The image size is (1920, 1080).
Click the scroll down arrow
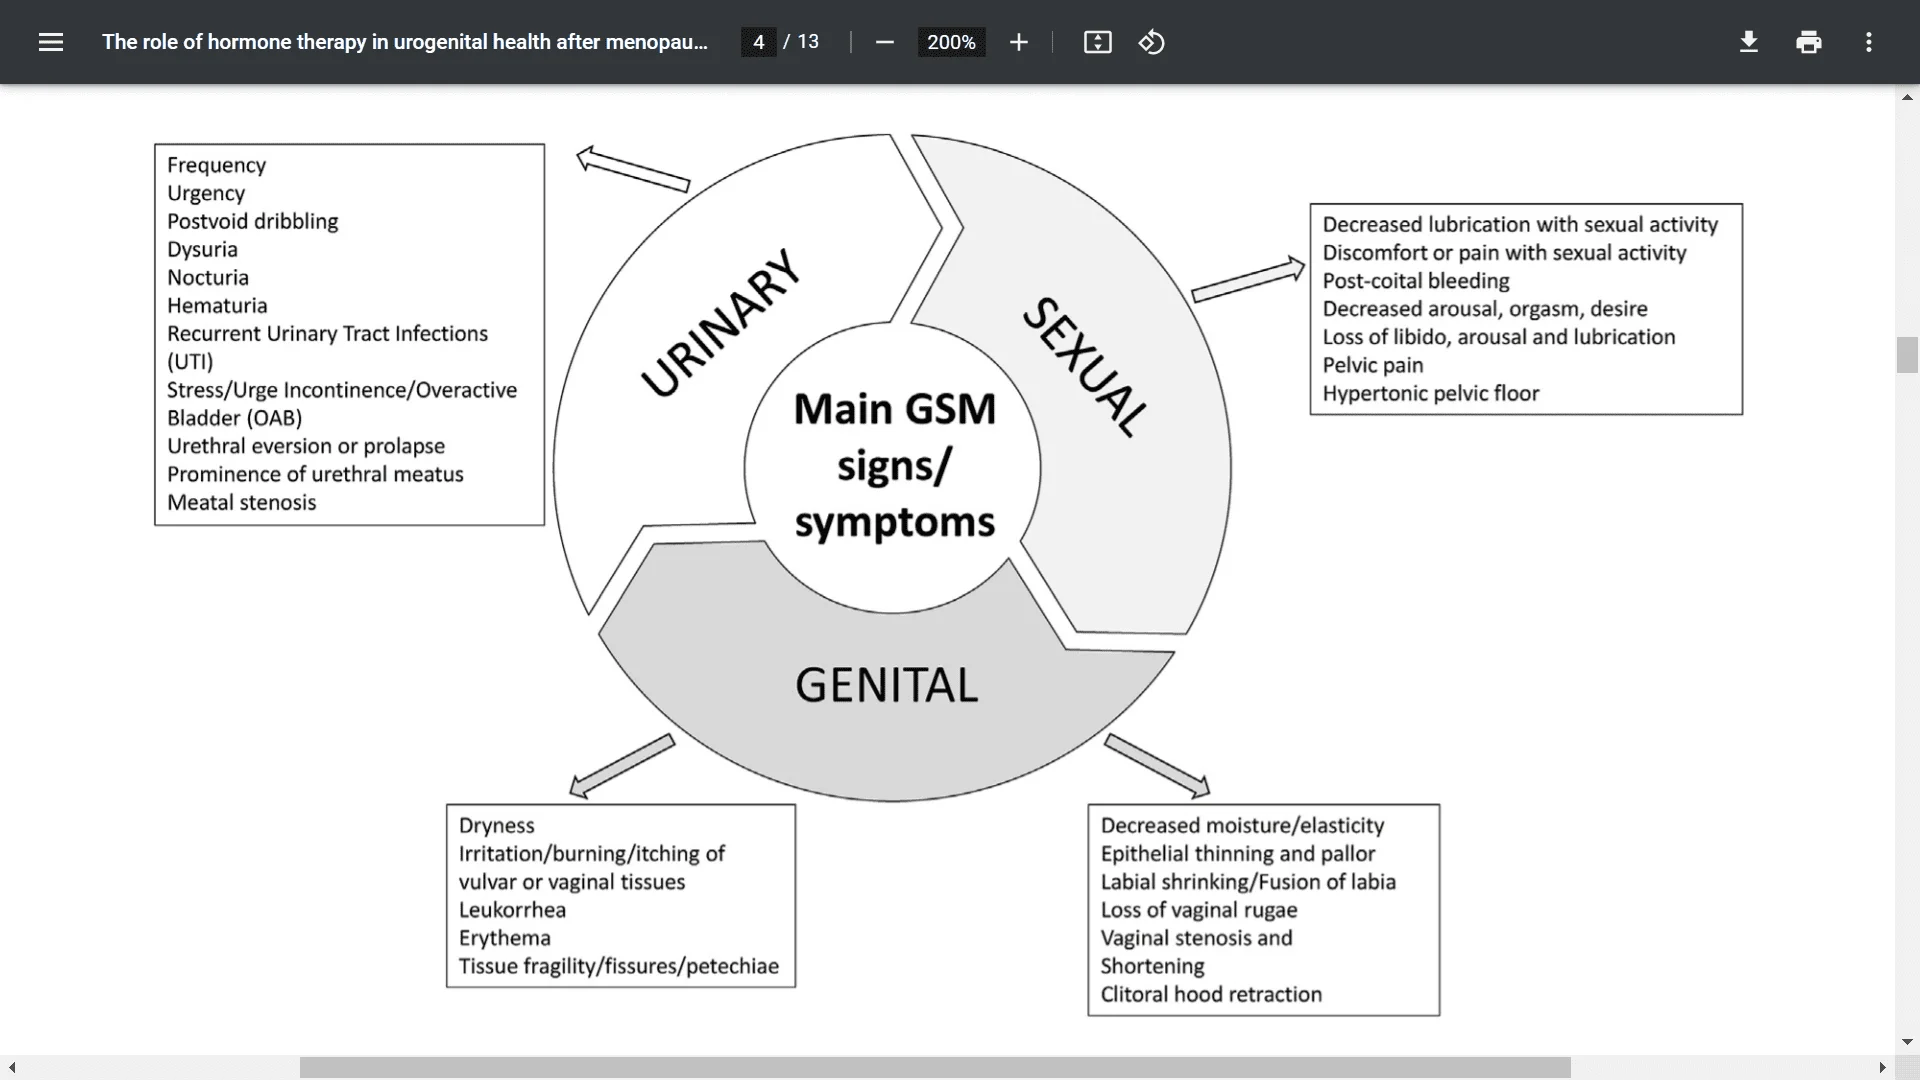[x=1907, y=1042]
